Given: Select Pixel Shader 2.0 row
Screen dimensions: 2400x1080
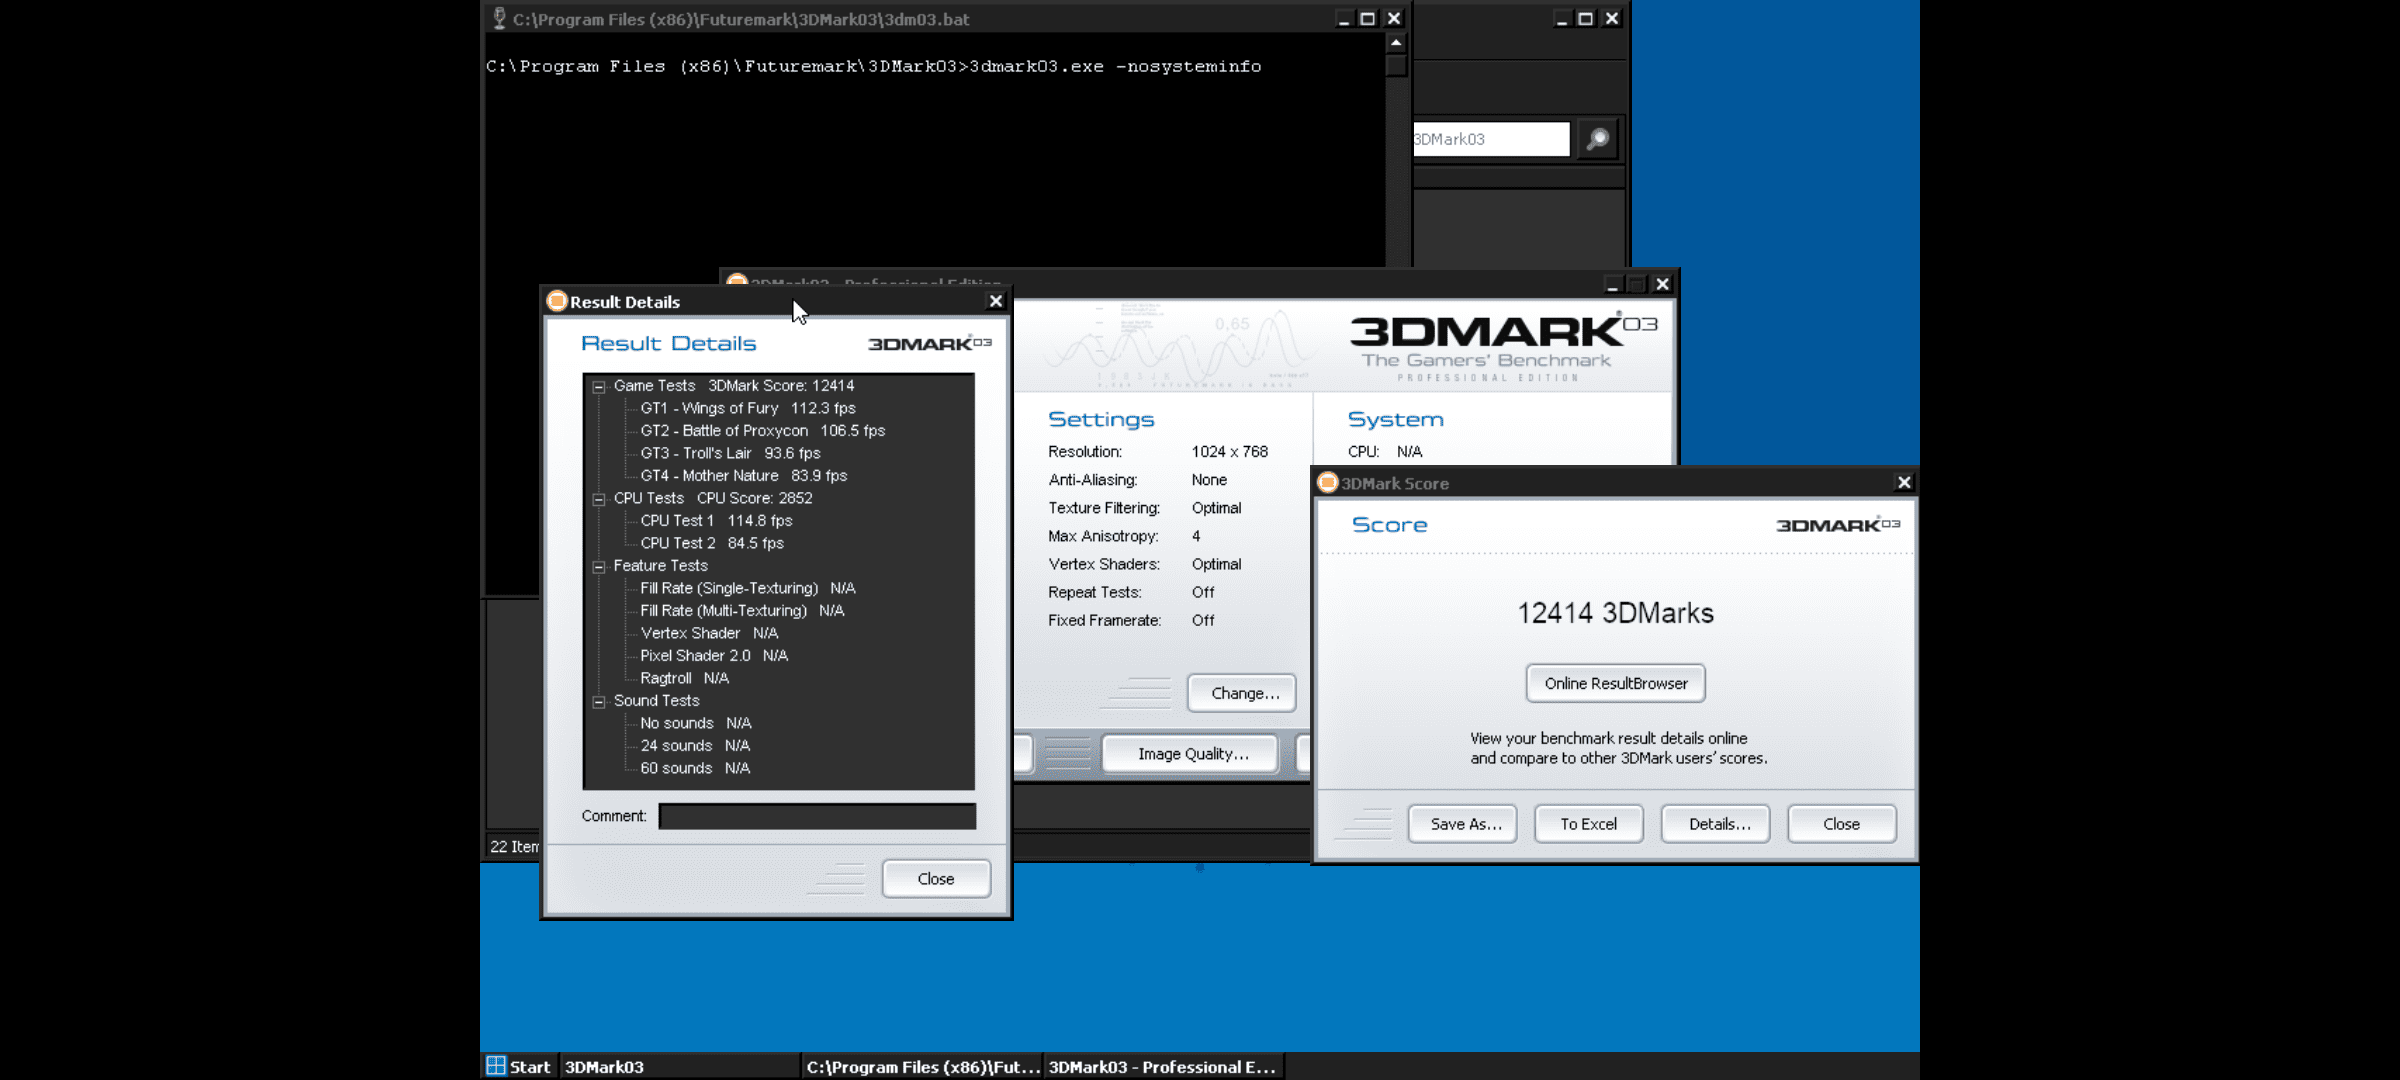Looking at the screenshot, I should 714,656.
